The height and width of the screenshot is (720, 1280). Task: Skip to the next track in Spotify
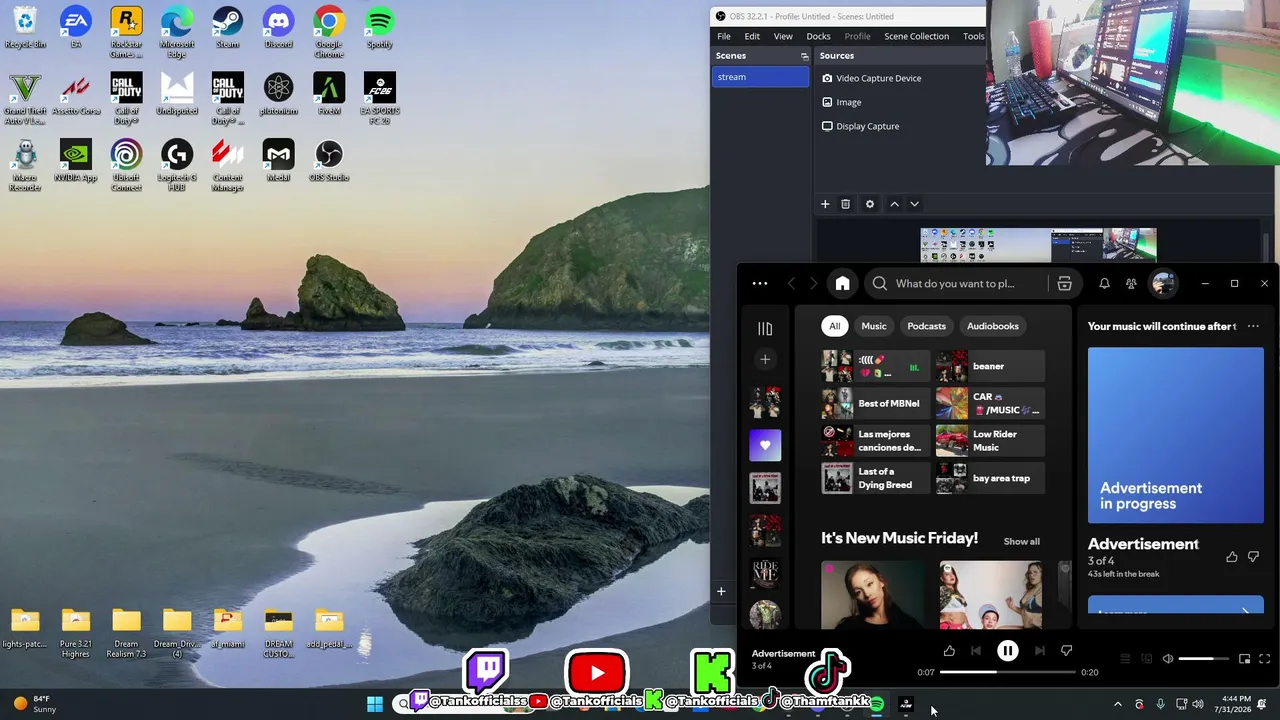tap(1040, 651)
